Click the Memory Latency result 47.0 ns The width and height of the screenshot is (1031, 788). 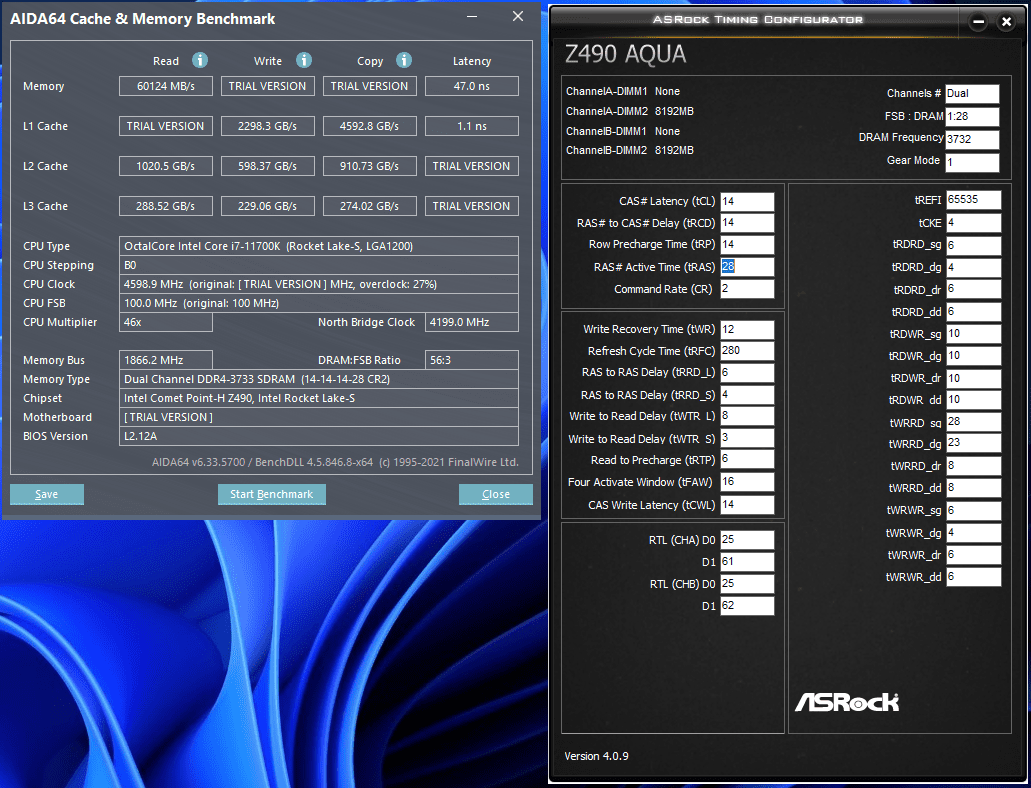pos(471,86)
